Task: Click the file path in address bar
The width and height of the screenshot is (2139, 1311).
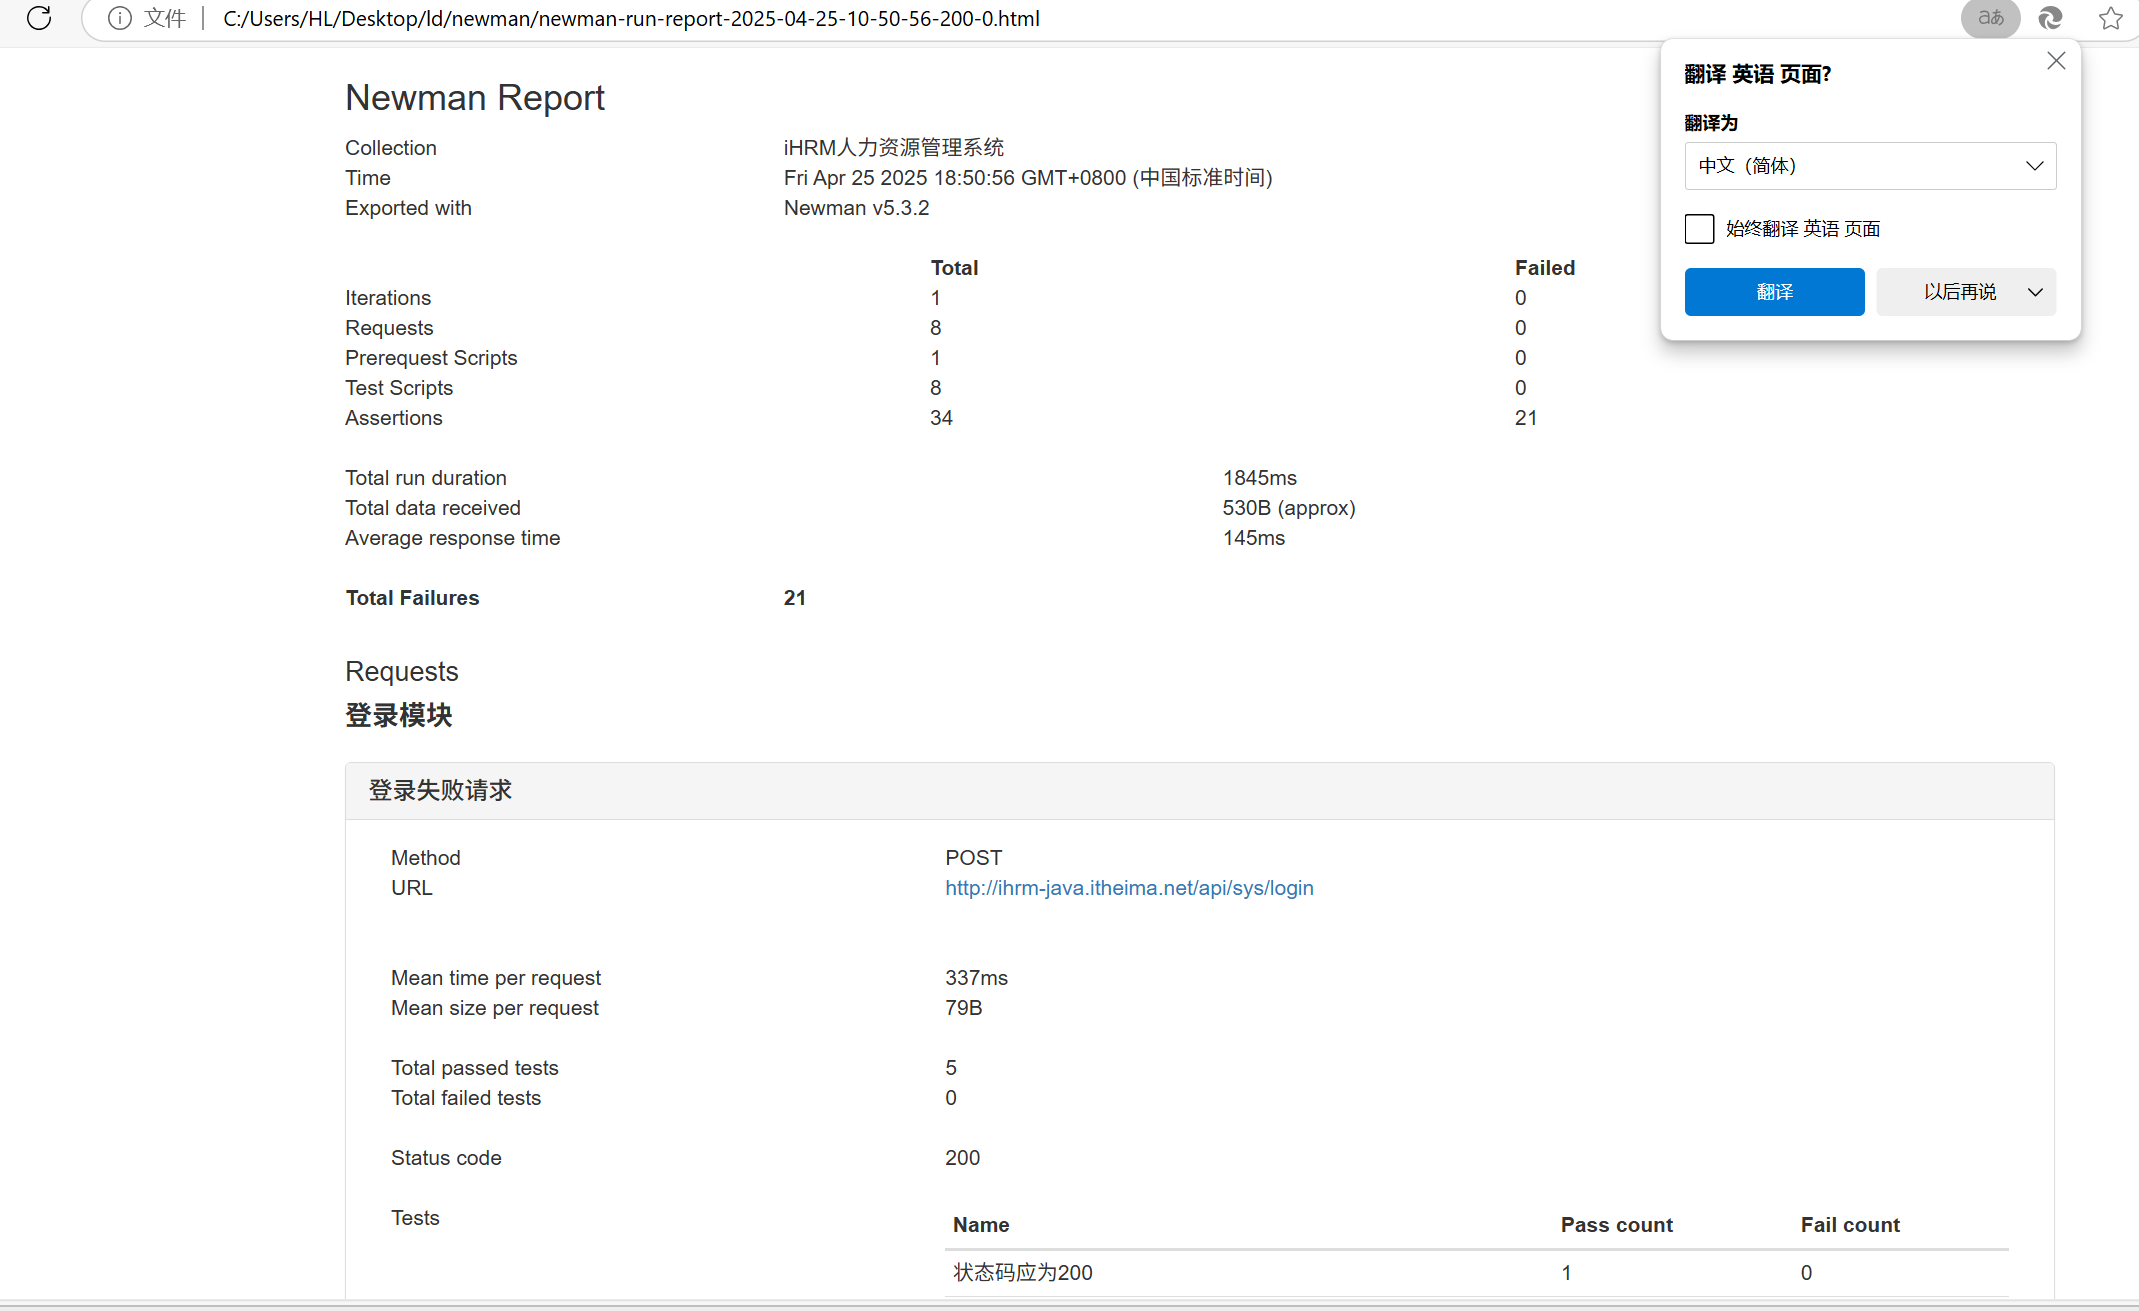Action: click(631, 18)
